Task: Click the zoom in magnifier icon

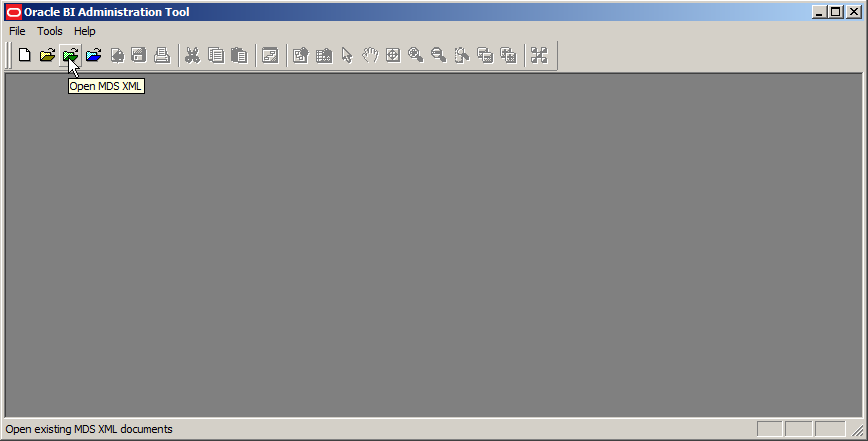Action: click(416, 55)
